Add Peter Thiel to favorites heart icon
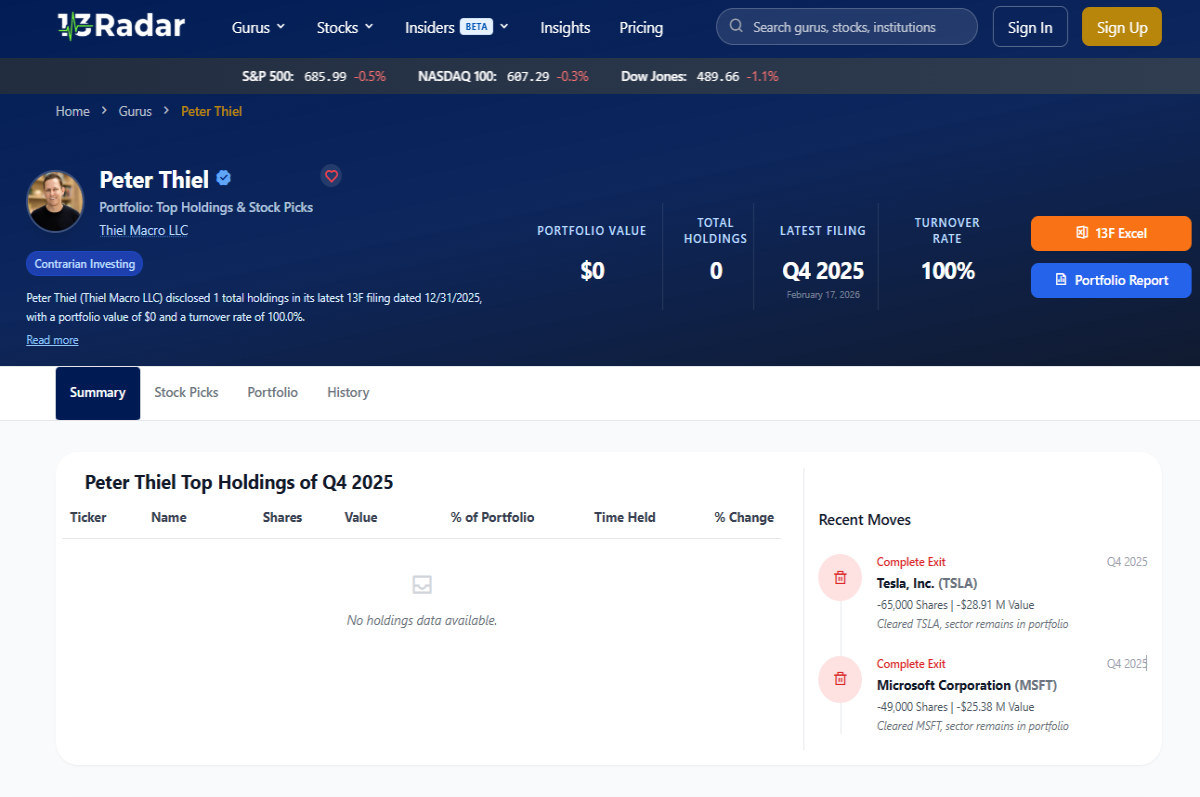The image size is (1200, 797). tap(332, 176)
